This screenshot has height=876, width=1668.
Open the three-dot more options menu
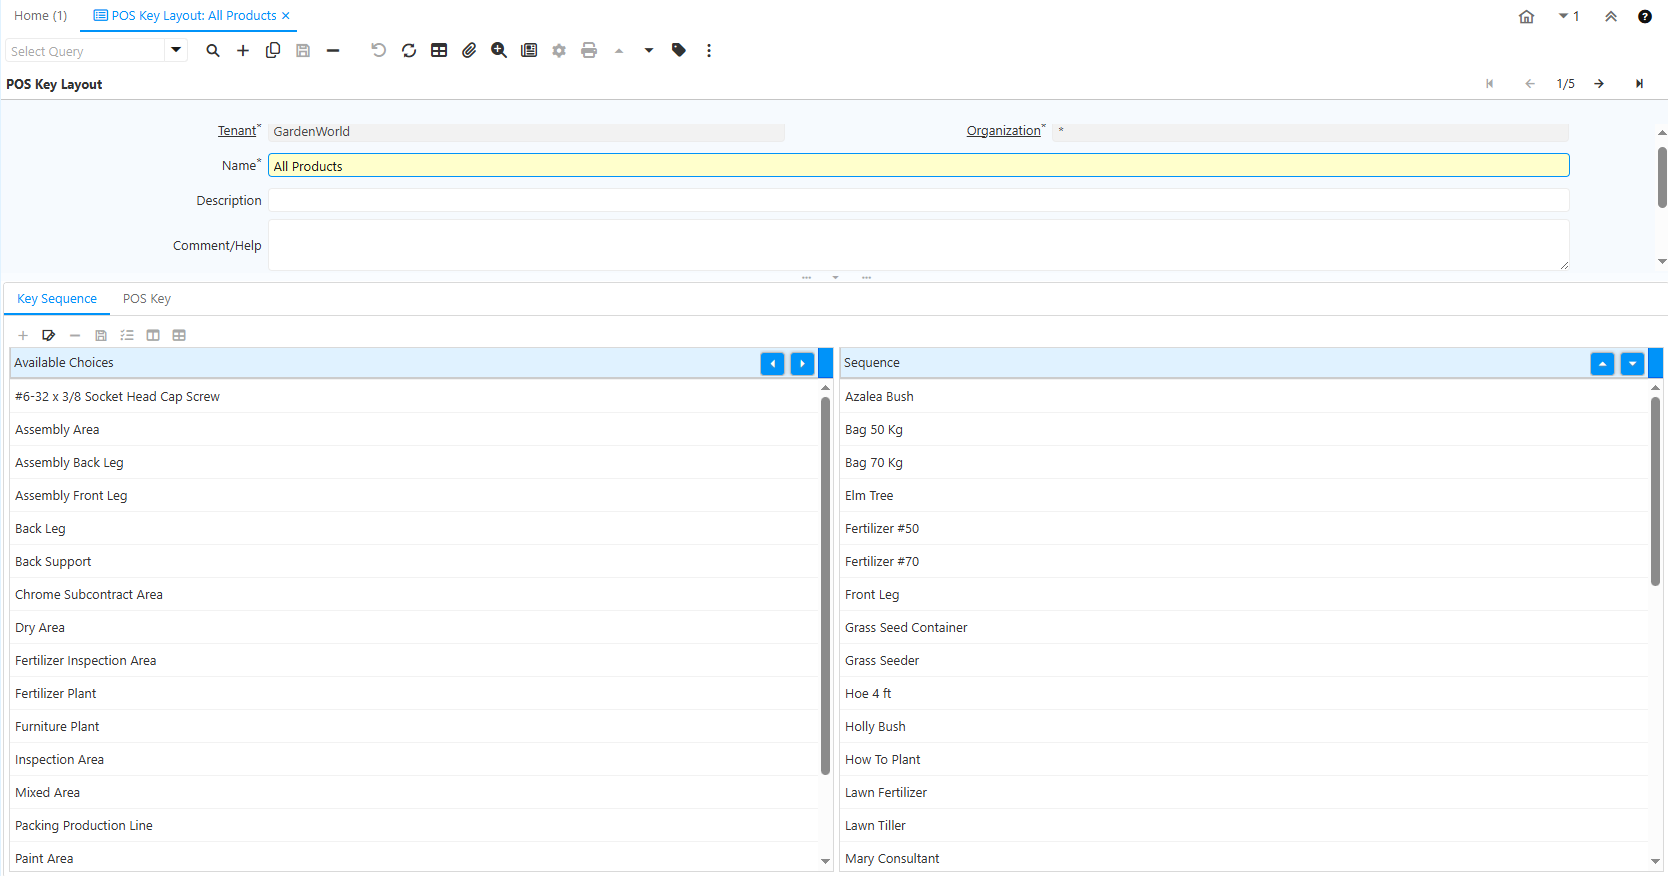click(709, 51)
